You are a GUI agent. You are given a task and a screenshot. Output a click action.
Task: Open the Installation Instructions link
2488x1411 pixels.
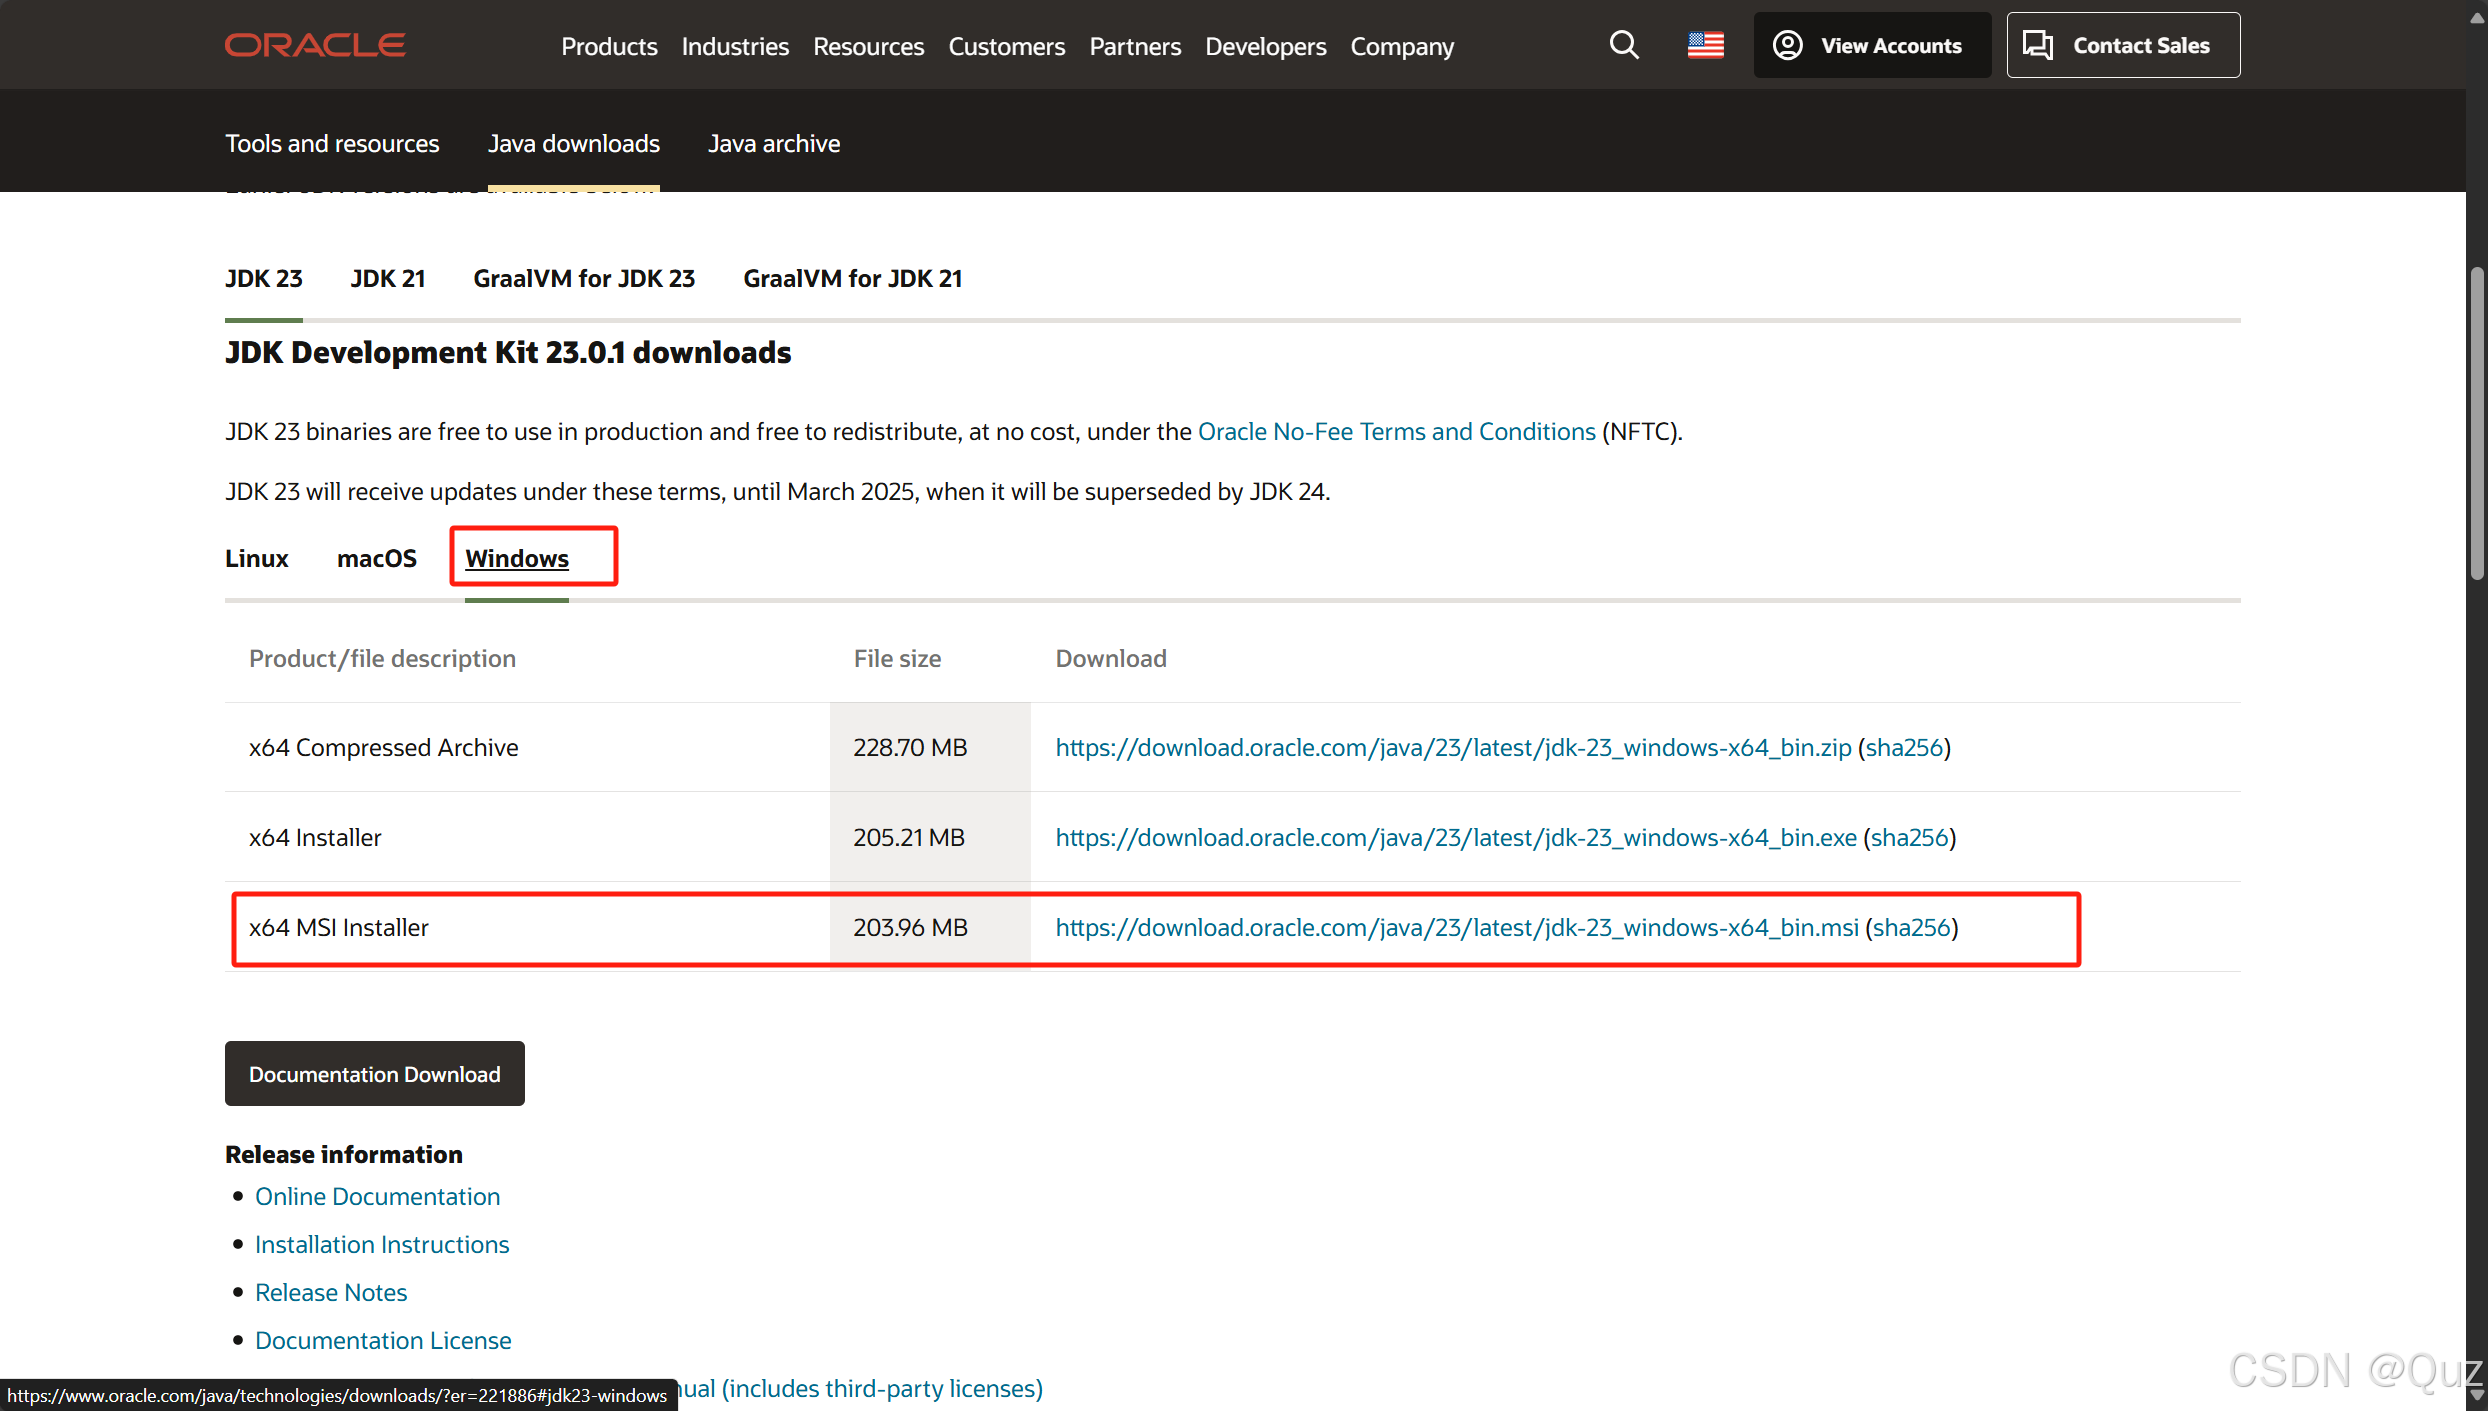pyautogui.click(x=382, y=1244)
